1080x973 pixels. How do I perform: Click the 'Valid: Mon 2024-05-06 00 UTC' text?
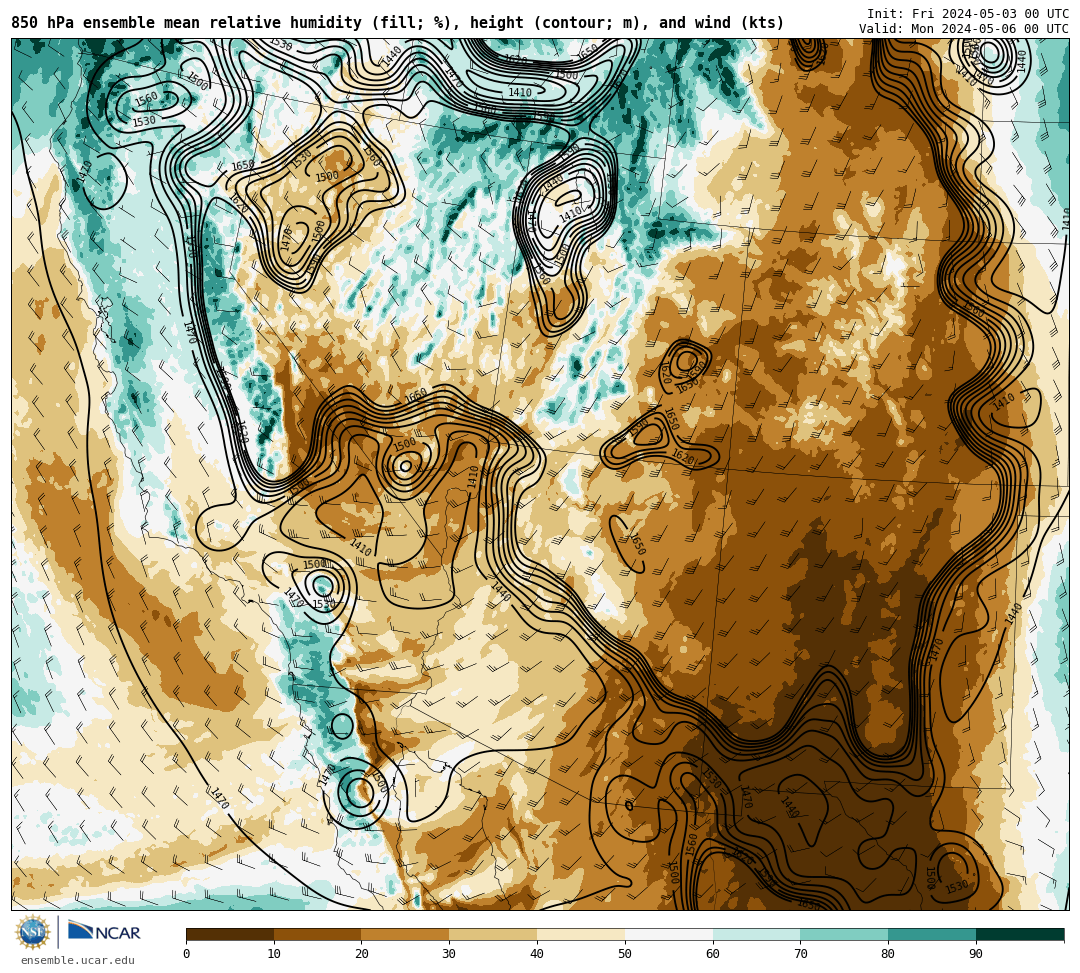click(x=964, y=29)
